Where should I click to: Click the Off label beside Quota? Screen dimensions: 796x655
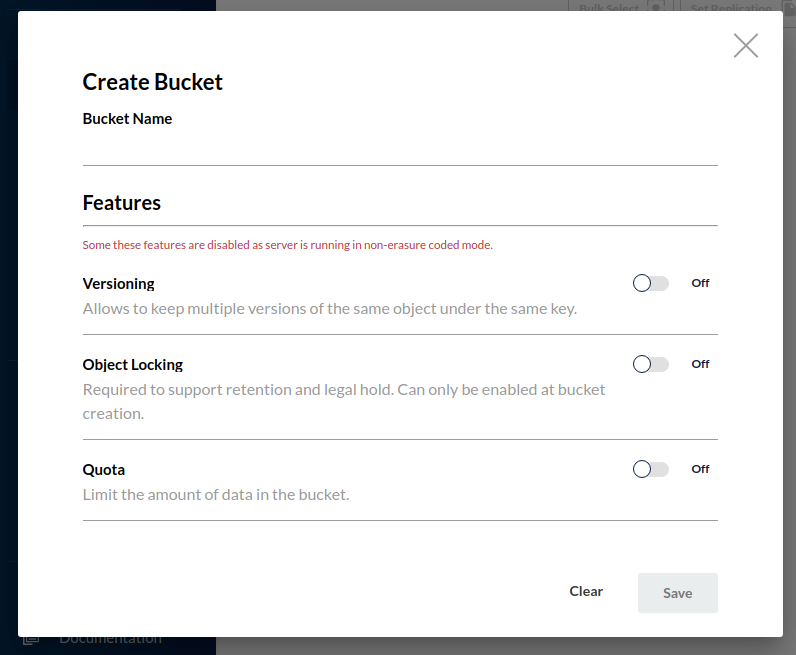click(700, 469)
